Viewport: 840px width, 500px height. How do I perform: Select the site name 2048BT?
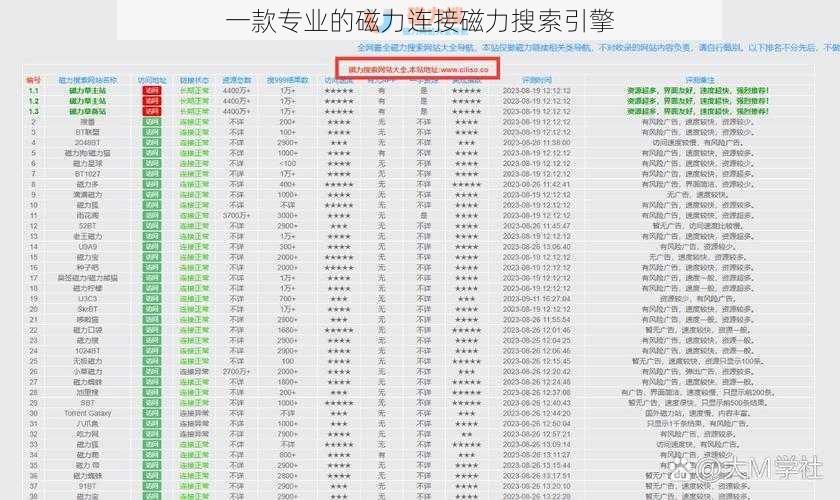click(87, 143)
